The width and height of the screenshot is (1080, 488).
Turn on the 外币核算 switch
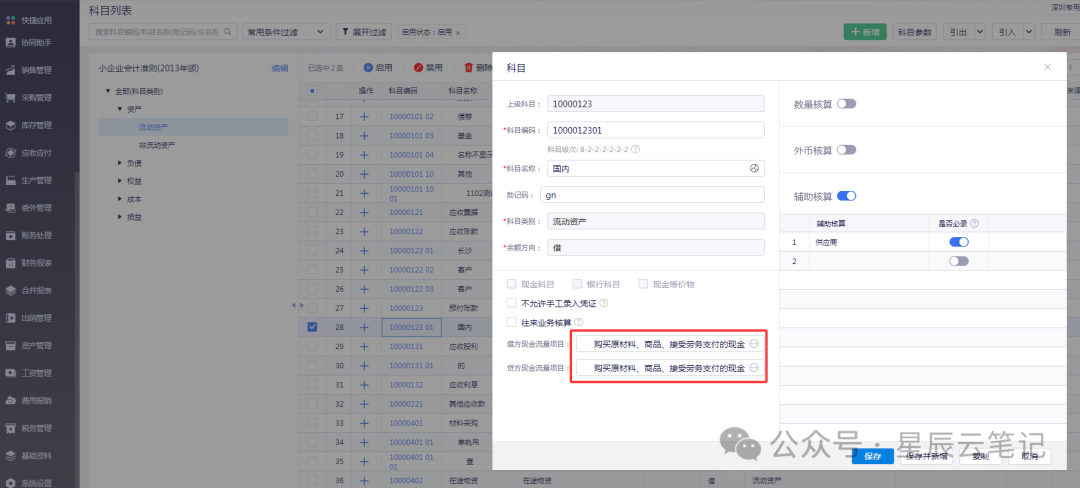point(846,149)
